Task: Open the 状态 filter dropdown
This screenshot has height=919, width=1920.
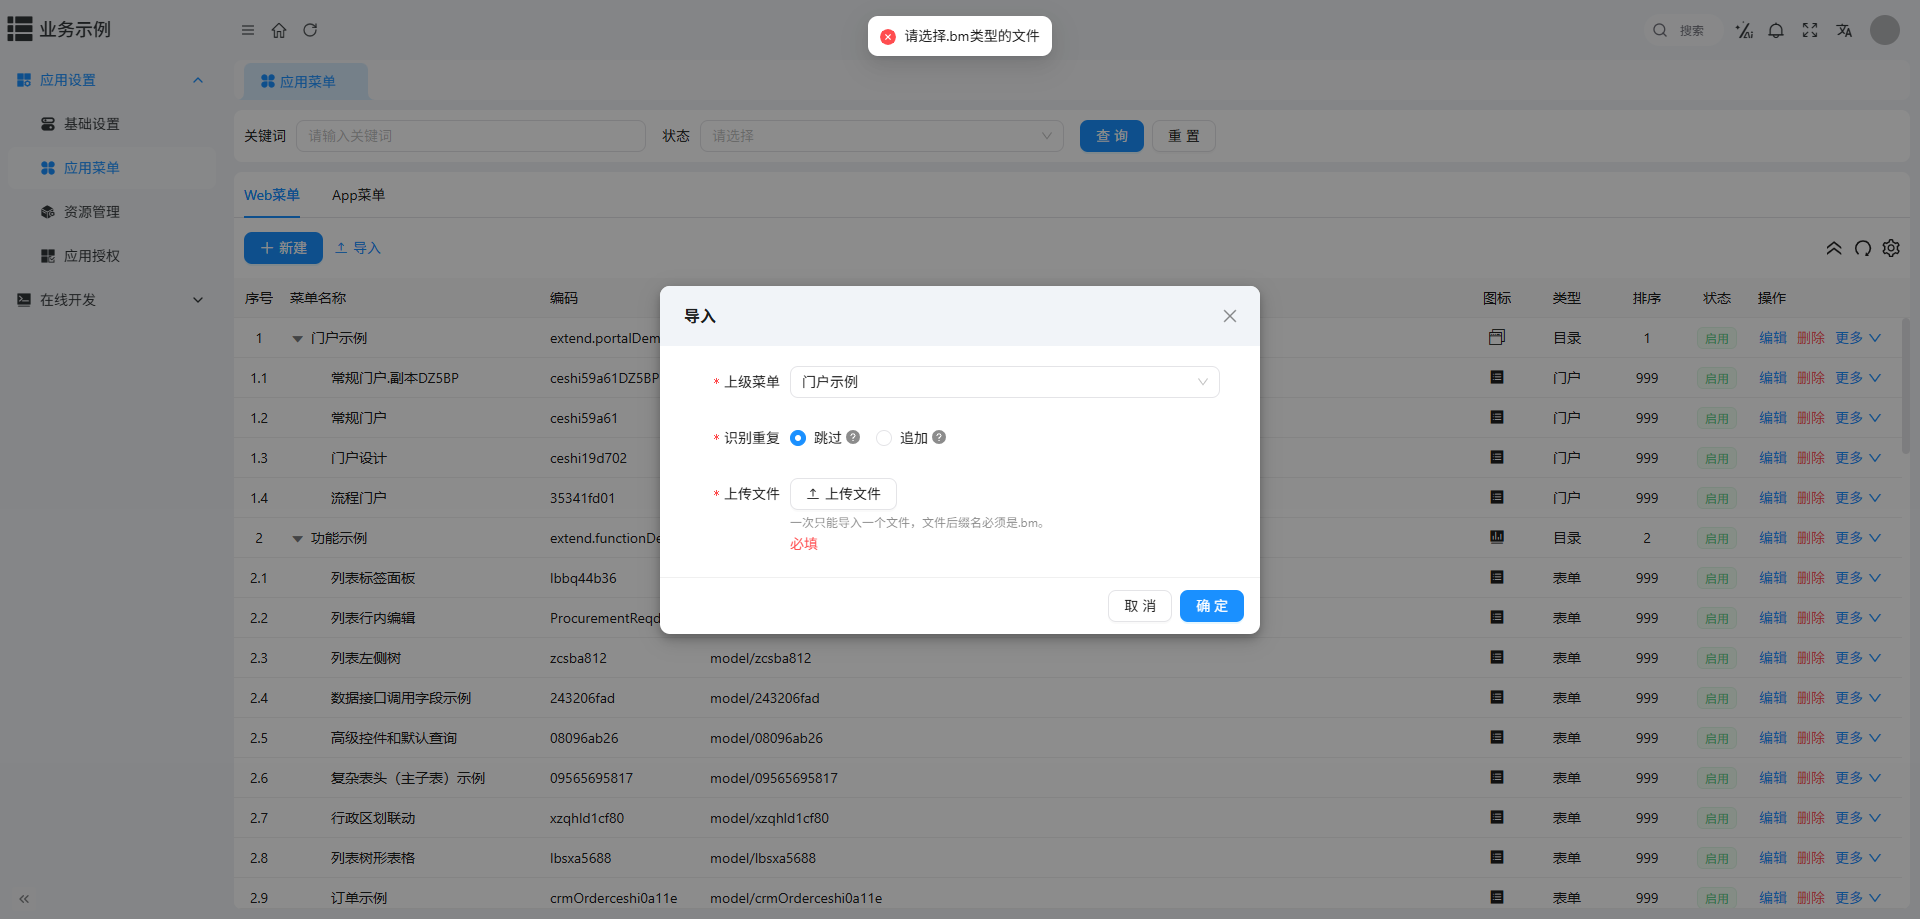Action: click(881, 136)
